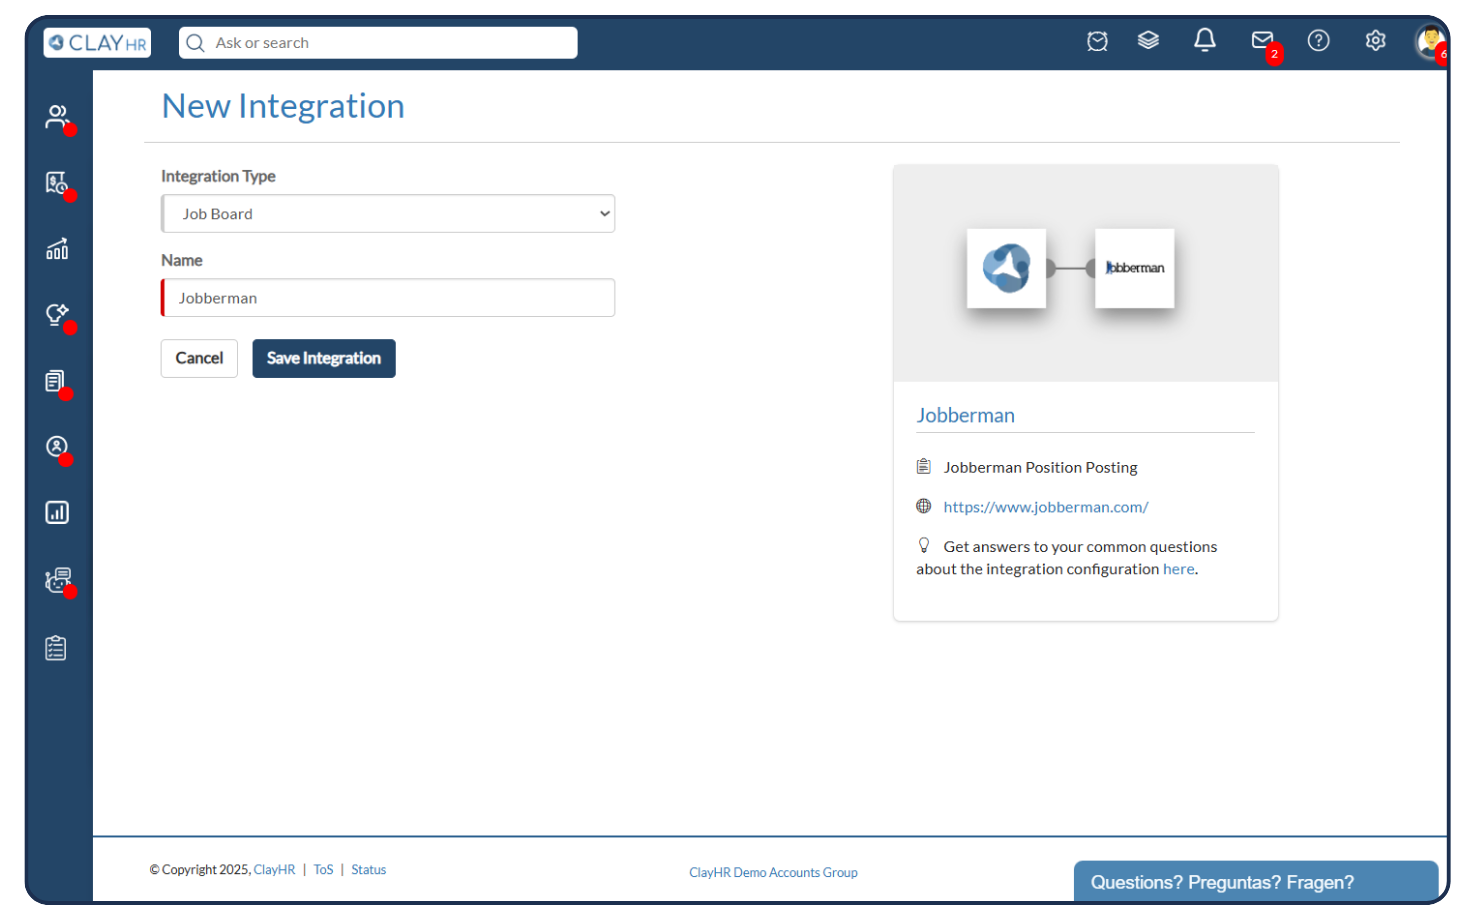Click the Jobberman card heading
This screenshot has height=920, width=1475.
click(965, 415)
